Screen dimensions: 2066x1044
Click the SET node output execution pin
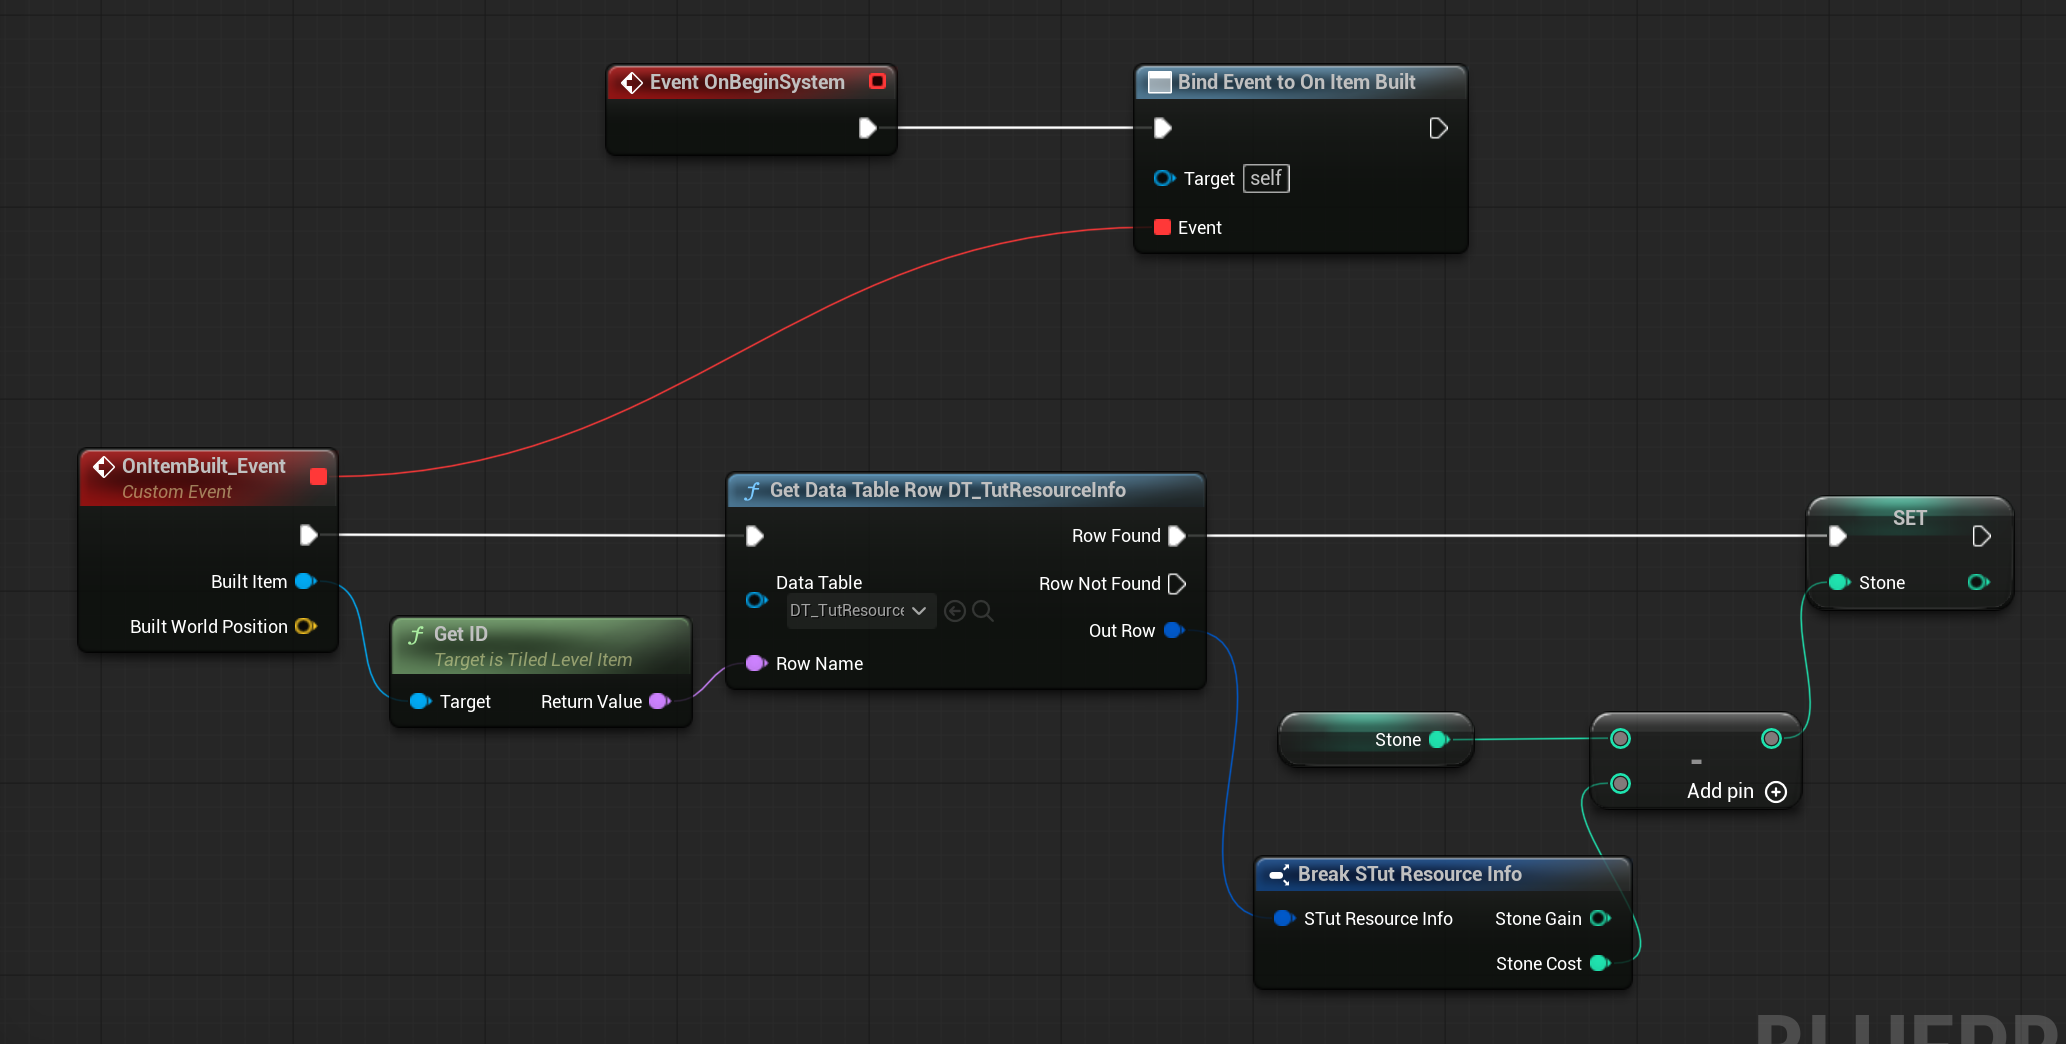point(1980,537)
